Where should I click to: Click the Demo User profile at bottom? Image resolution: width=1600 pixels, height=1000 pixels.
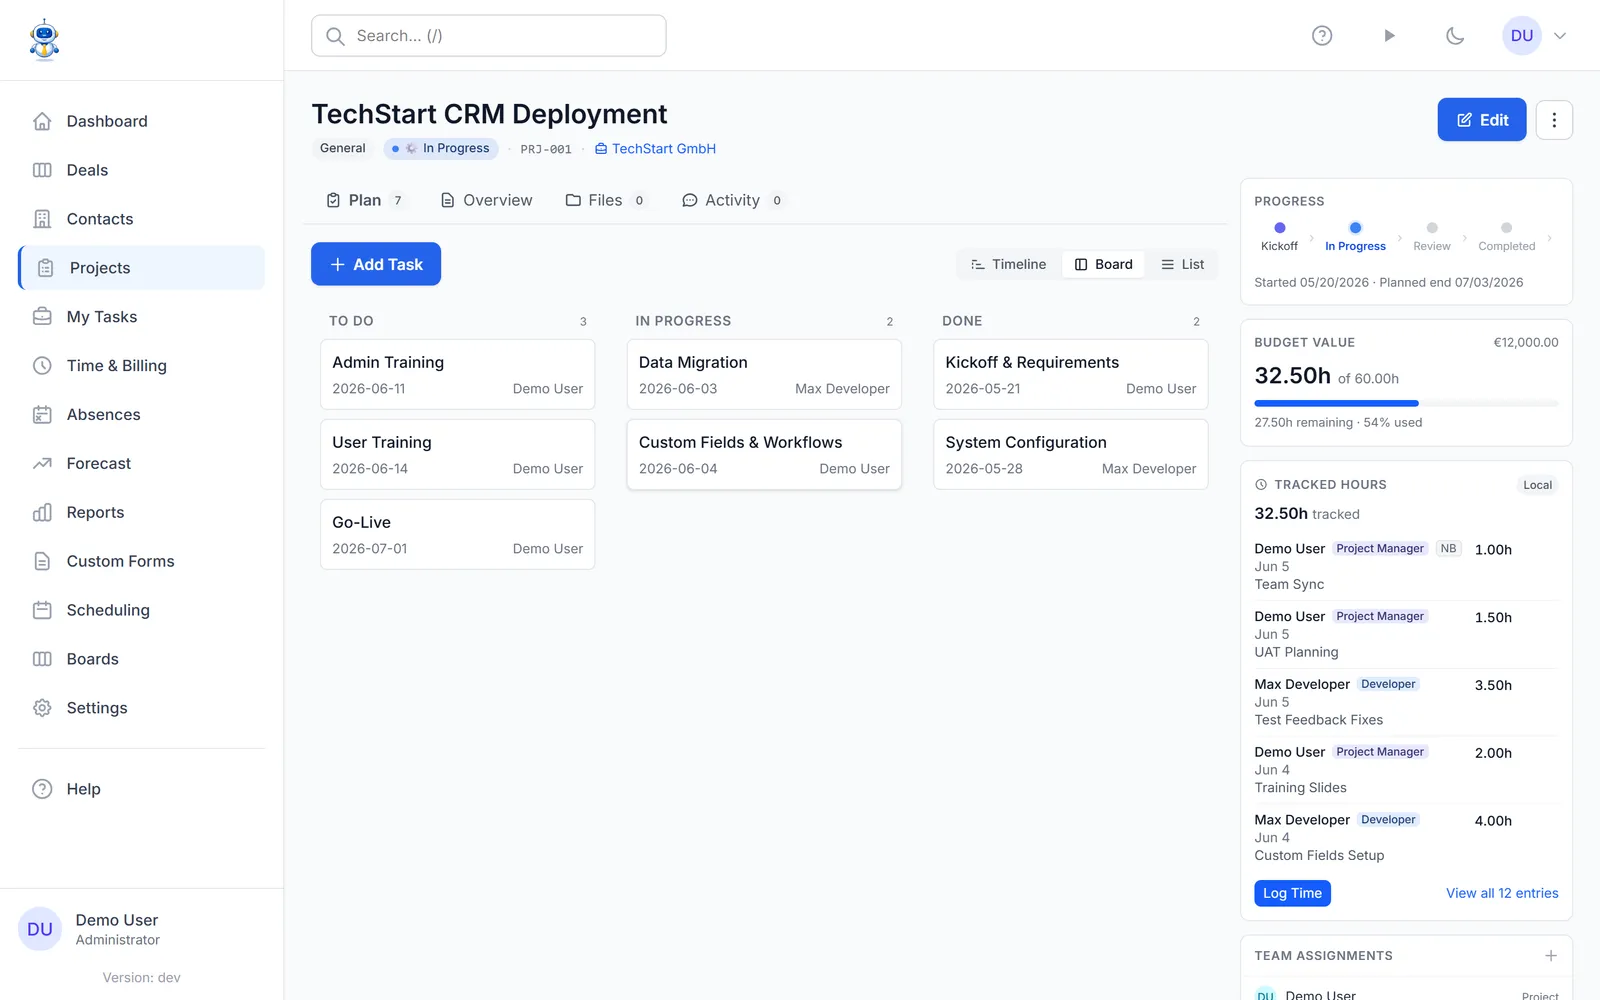pos(141,930)
